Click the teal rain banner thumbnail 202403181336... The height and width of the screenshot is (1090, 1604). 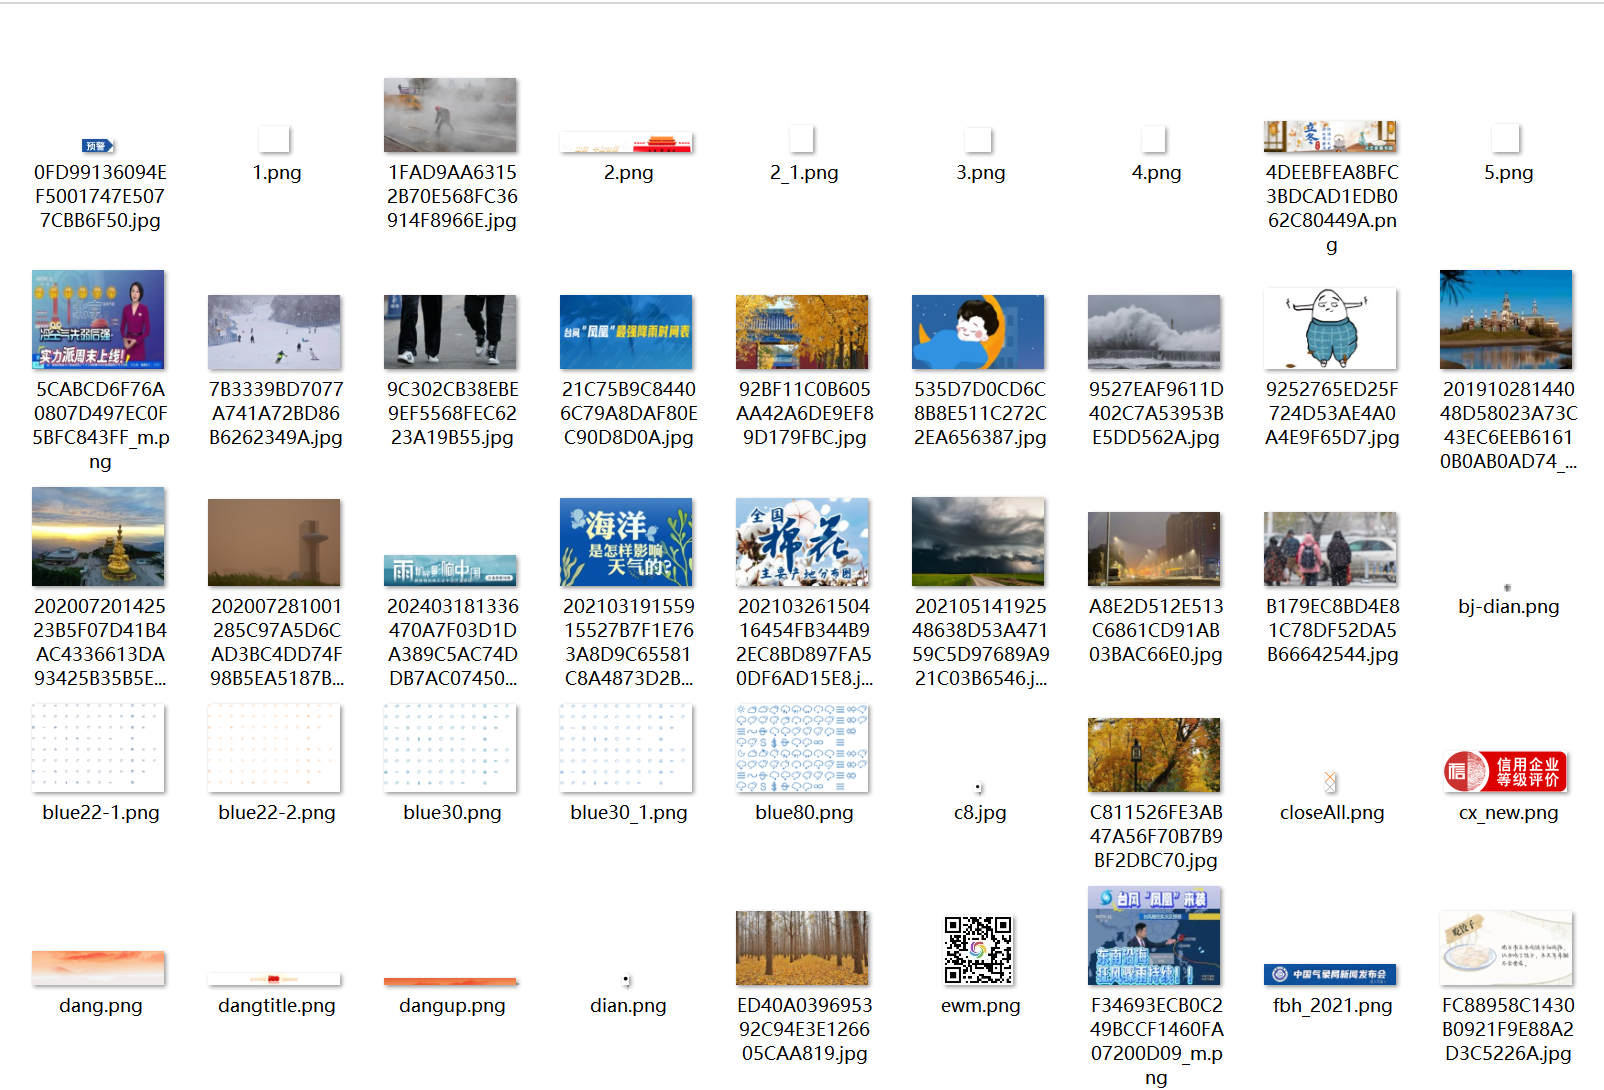point(450,571)
